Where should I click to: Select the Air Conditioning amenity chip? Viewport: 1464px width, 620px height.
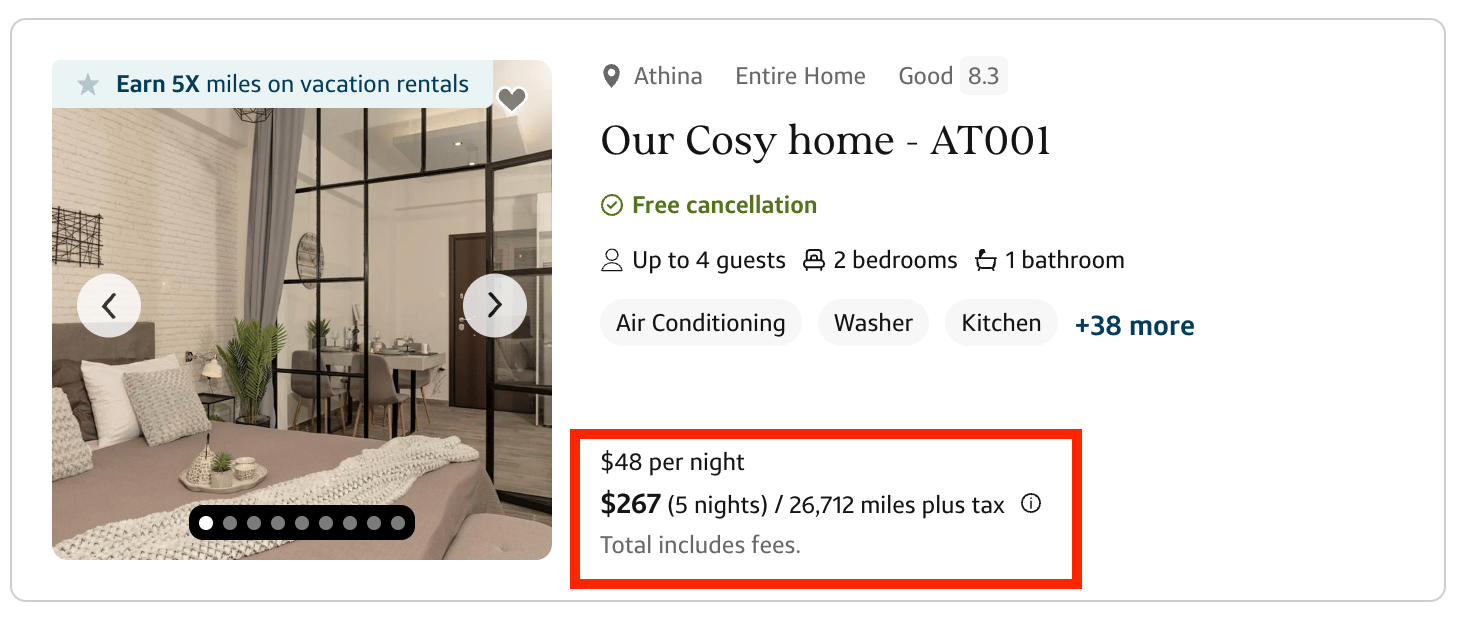pyautogui.click(x=699, y=322)
